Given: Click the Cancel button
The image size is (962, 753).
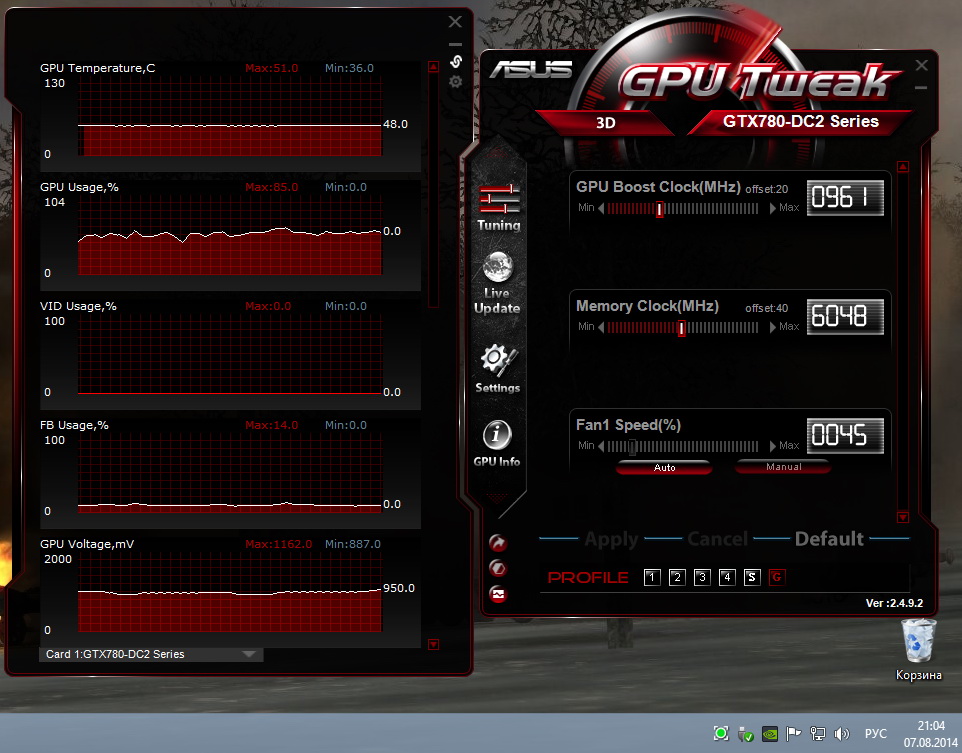Looking at the screenshot, I should [717, 539].
